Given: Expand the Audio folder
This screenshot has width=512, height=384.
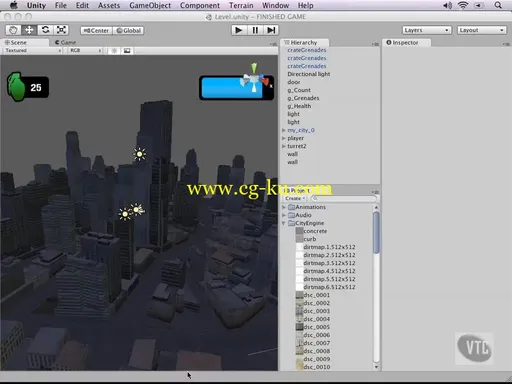Looking at the screenshot, I should 284,215.
